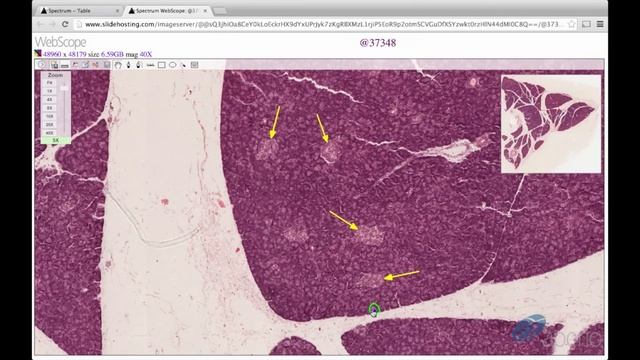Set zoom to Fit
The image size is (640, 360).
(x=49, y=82)
